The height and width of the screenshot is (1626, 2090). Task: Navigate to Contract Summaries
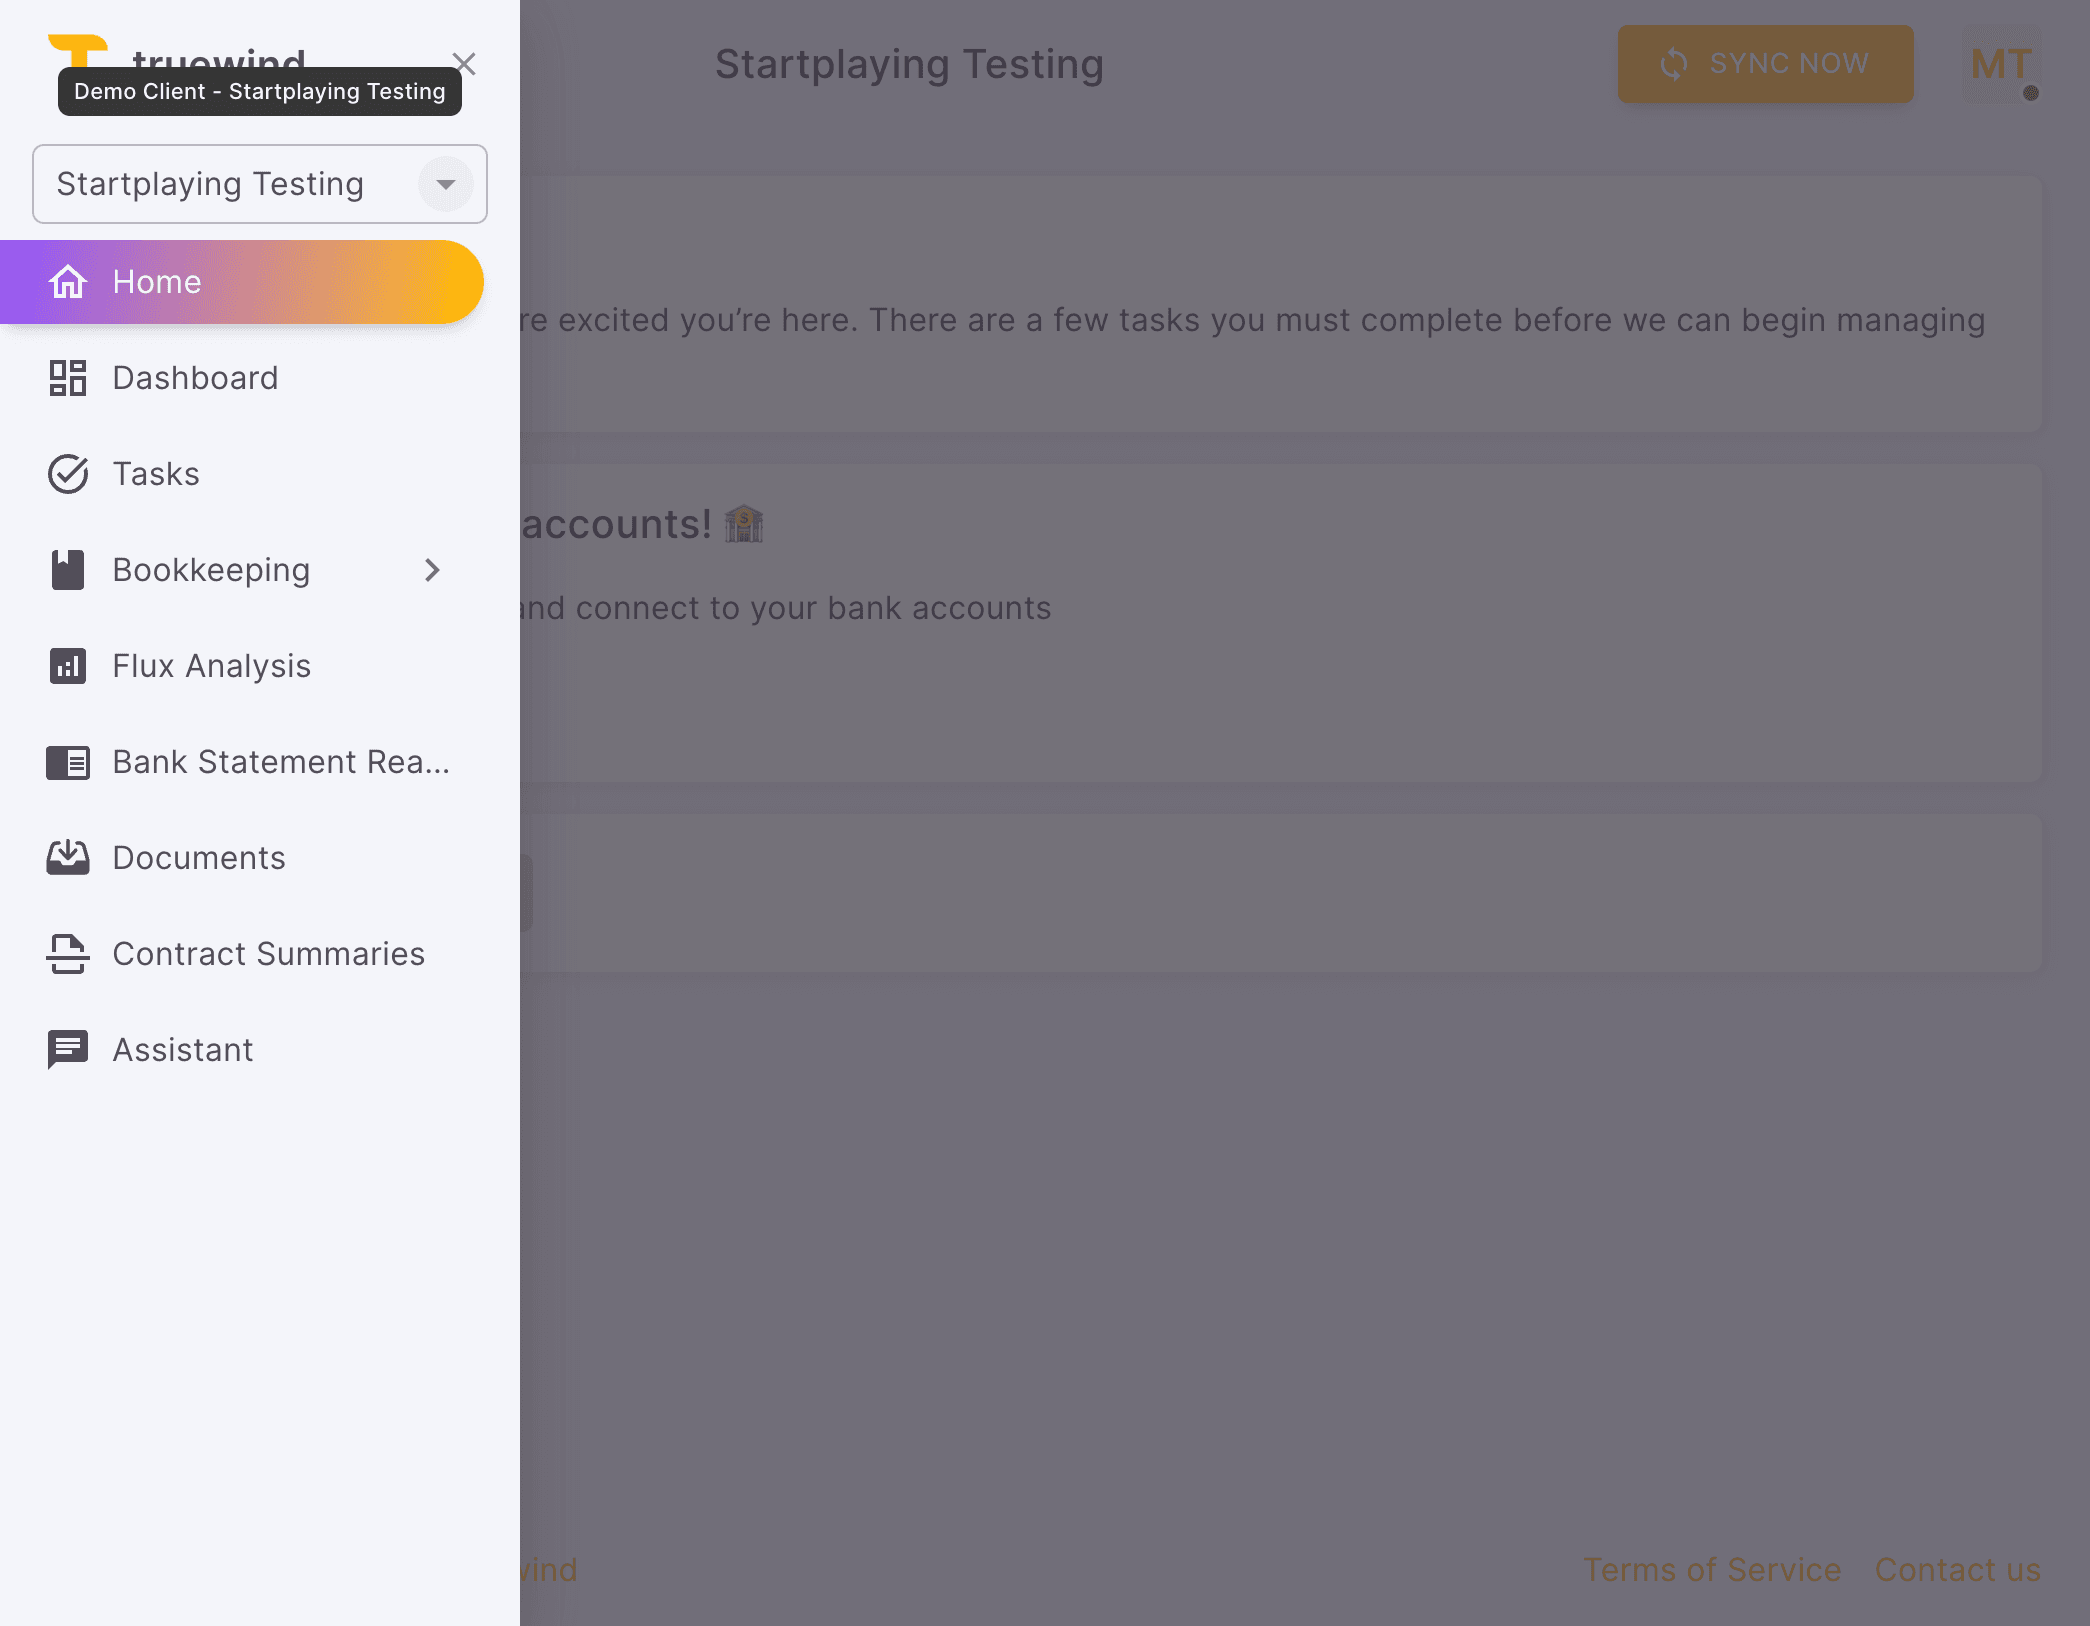268,954
